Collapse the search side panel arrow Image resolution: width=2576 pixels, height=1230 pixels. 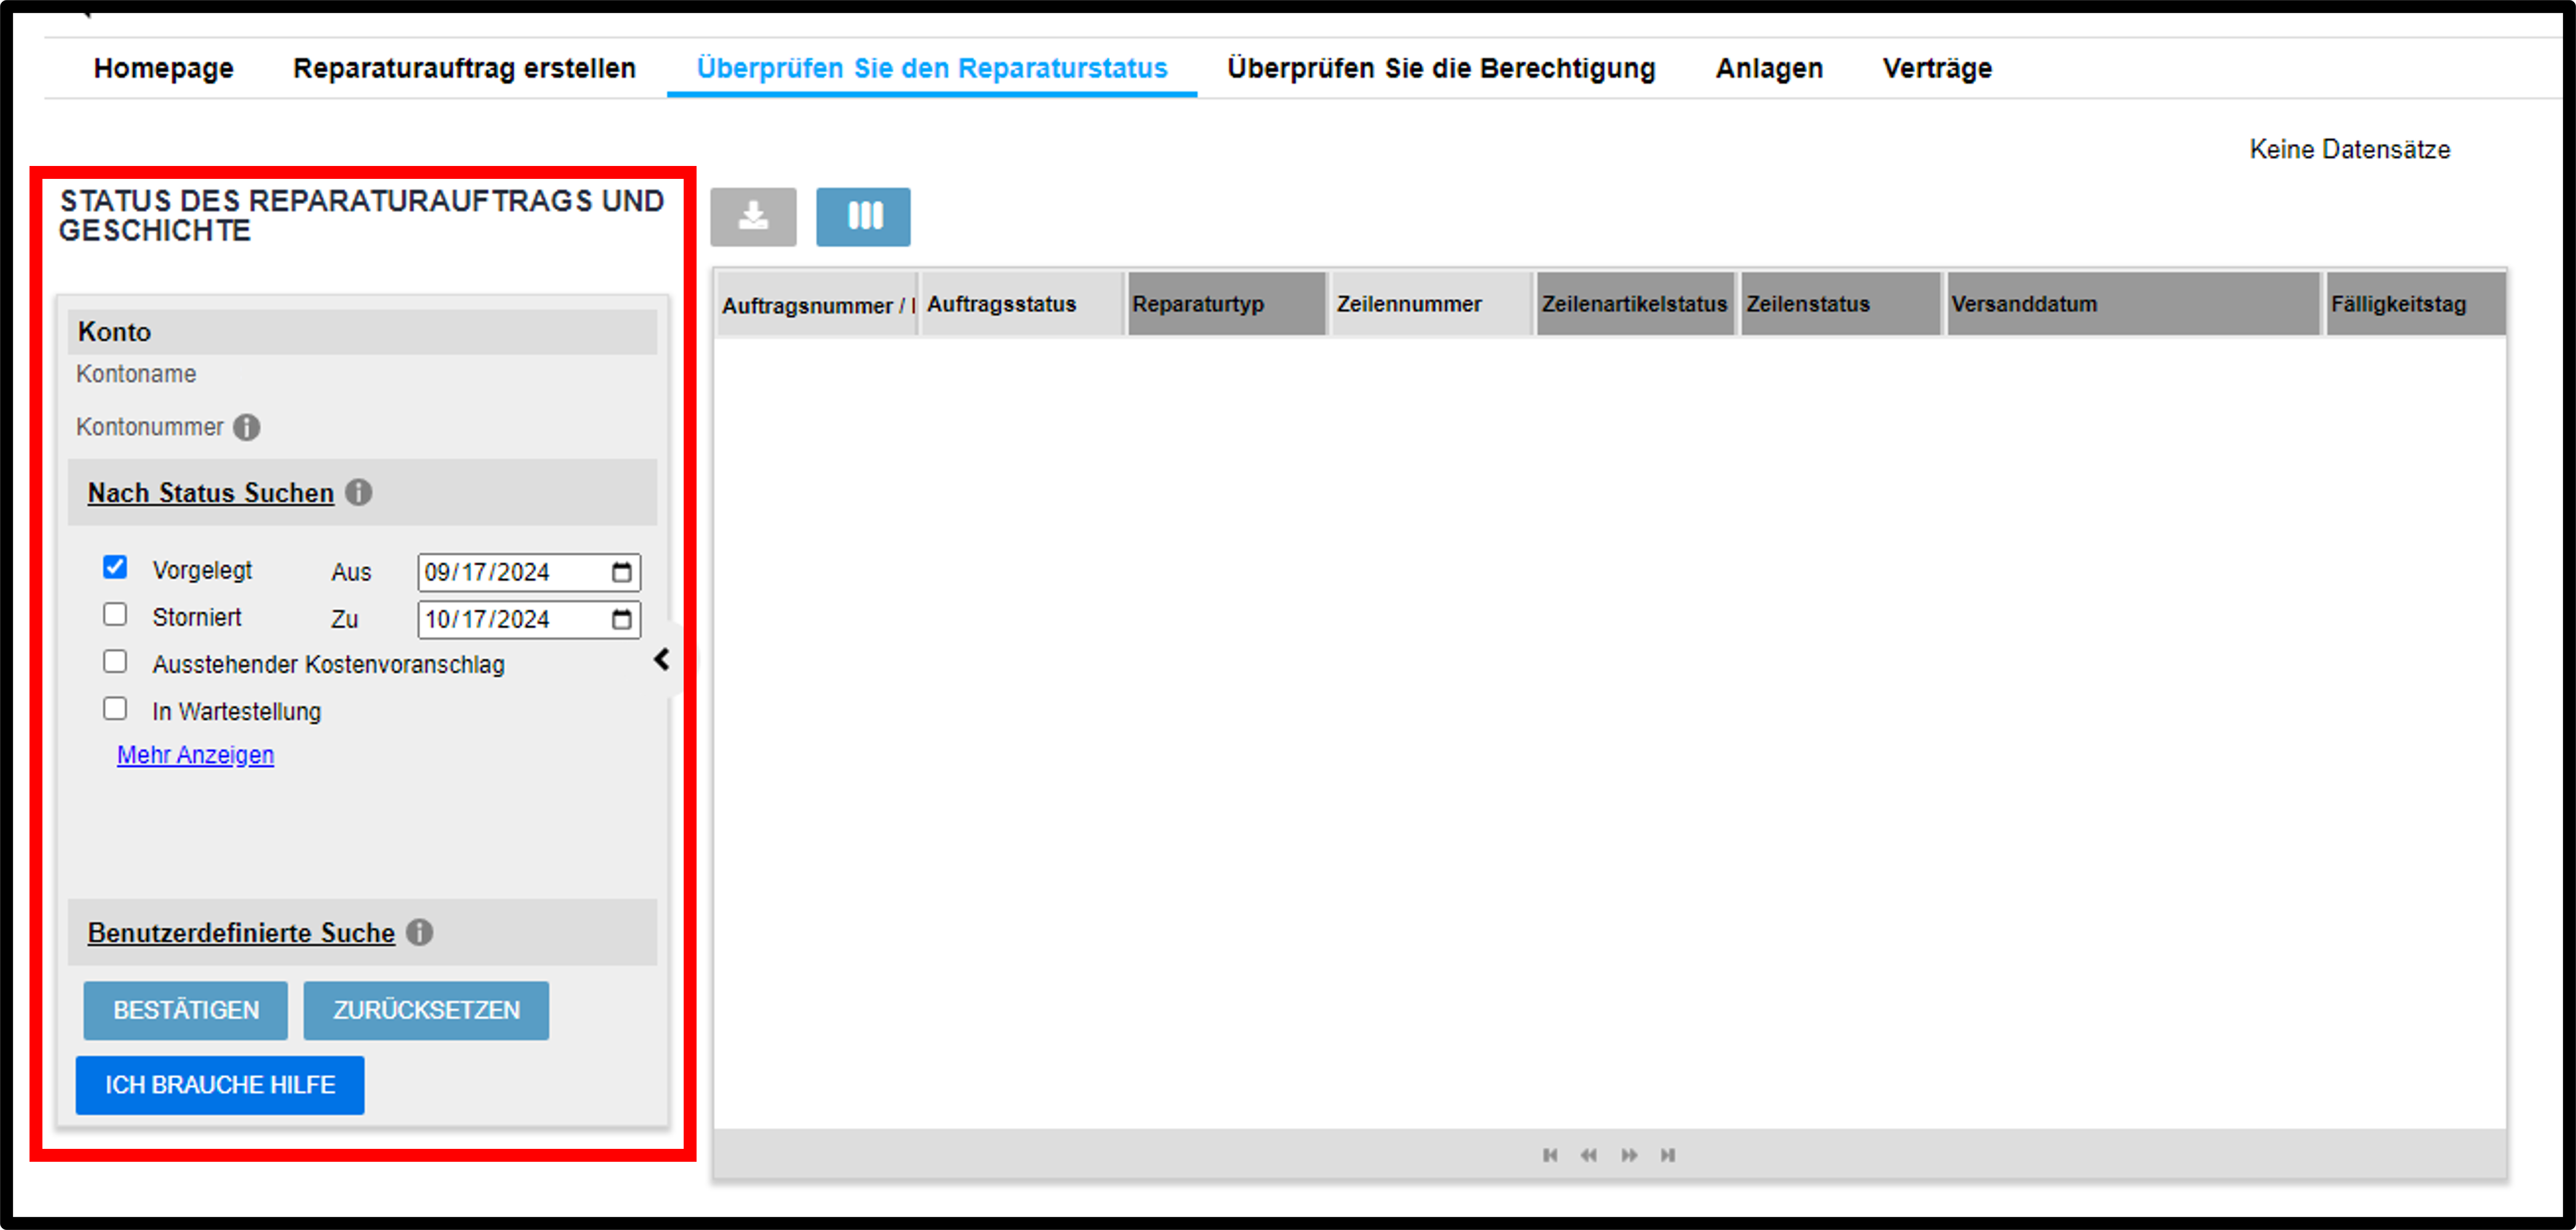pyautogui.click(x=662, y=659)
